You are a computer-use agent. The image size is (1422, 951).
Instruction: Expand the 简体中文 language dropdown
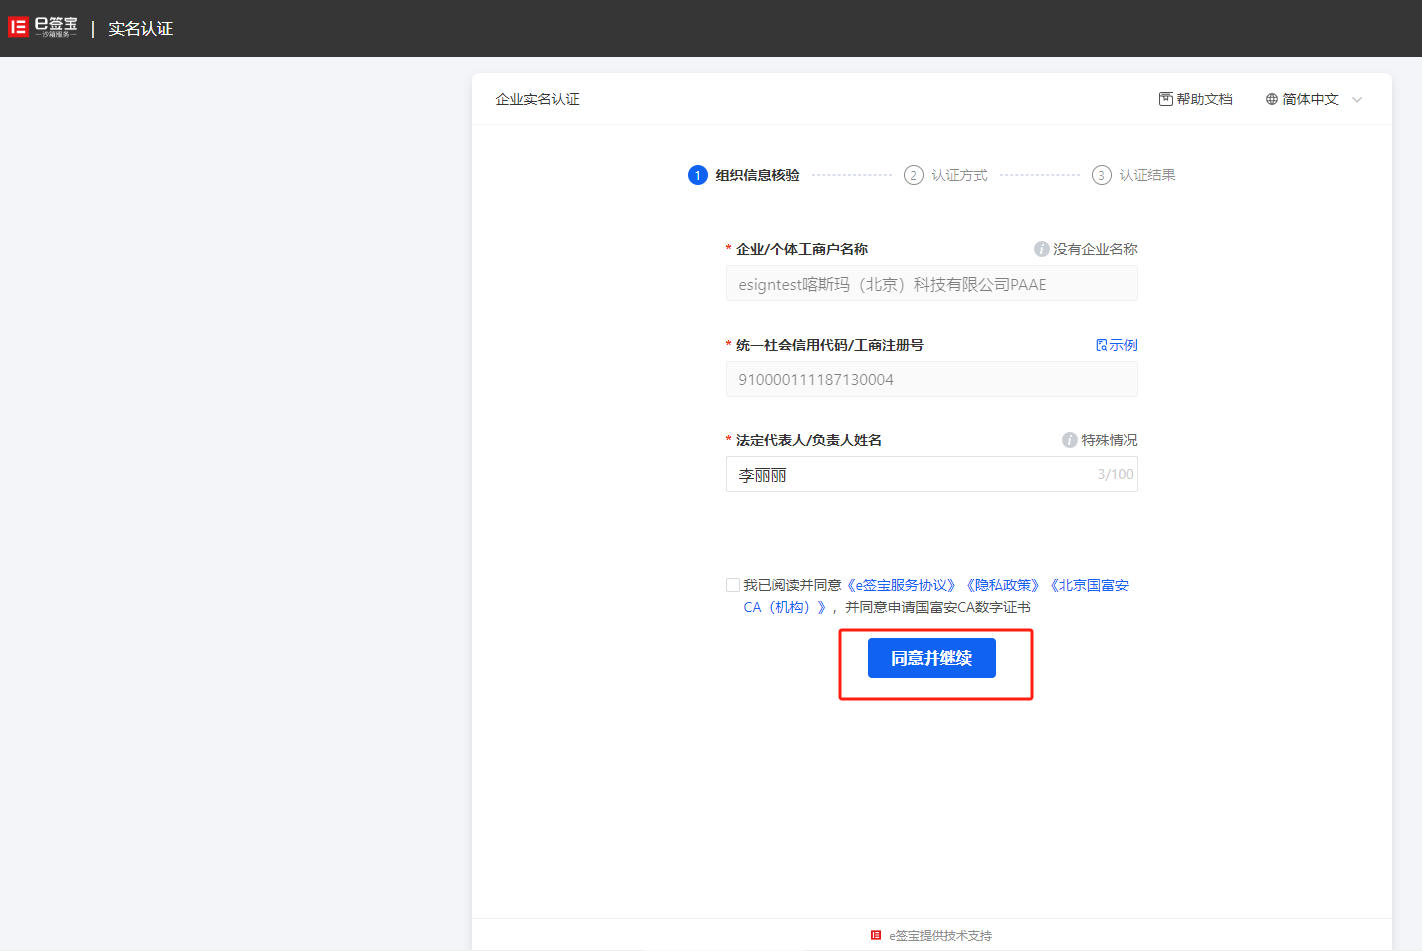[1310, 99]
